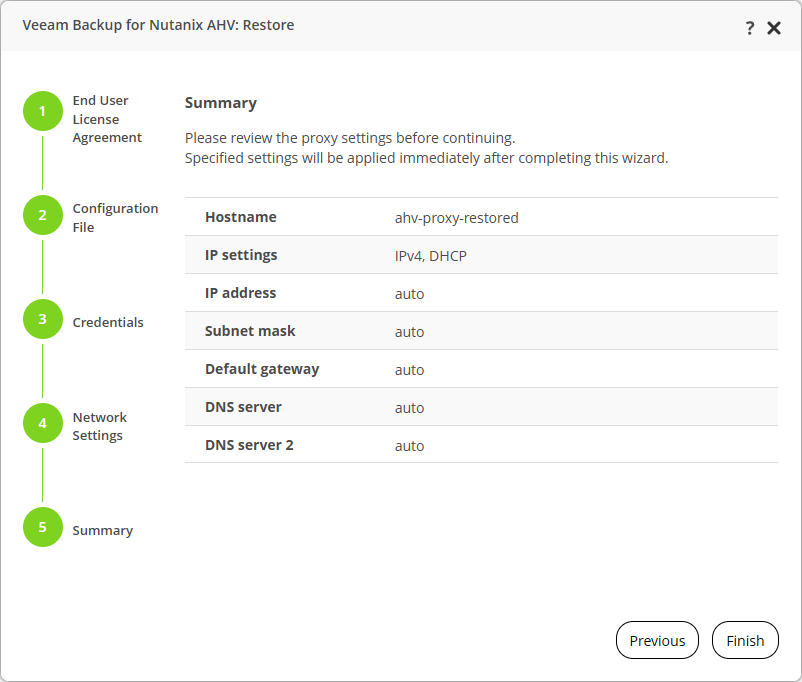Select the Default gateway auto value
This screenshot has height=682, width=802.
coord(409,370)
